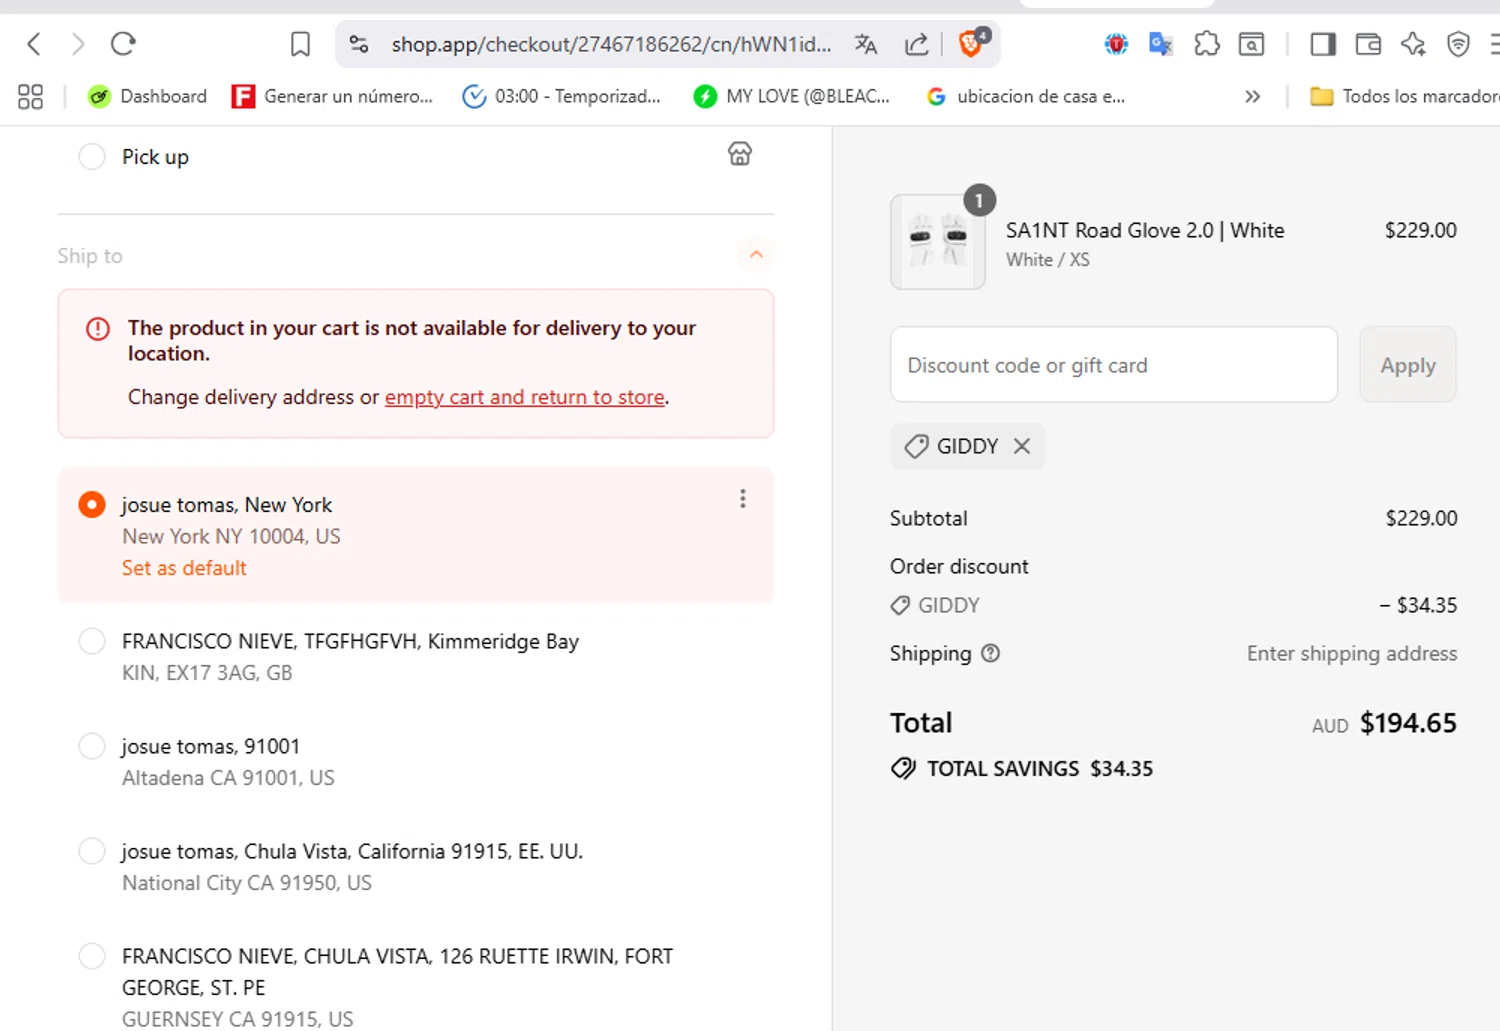This screenshot has width=1500, height=1031.
Task: Click the translate page icon in address bar
Action: click(x=866, y=44)
